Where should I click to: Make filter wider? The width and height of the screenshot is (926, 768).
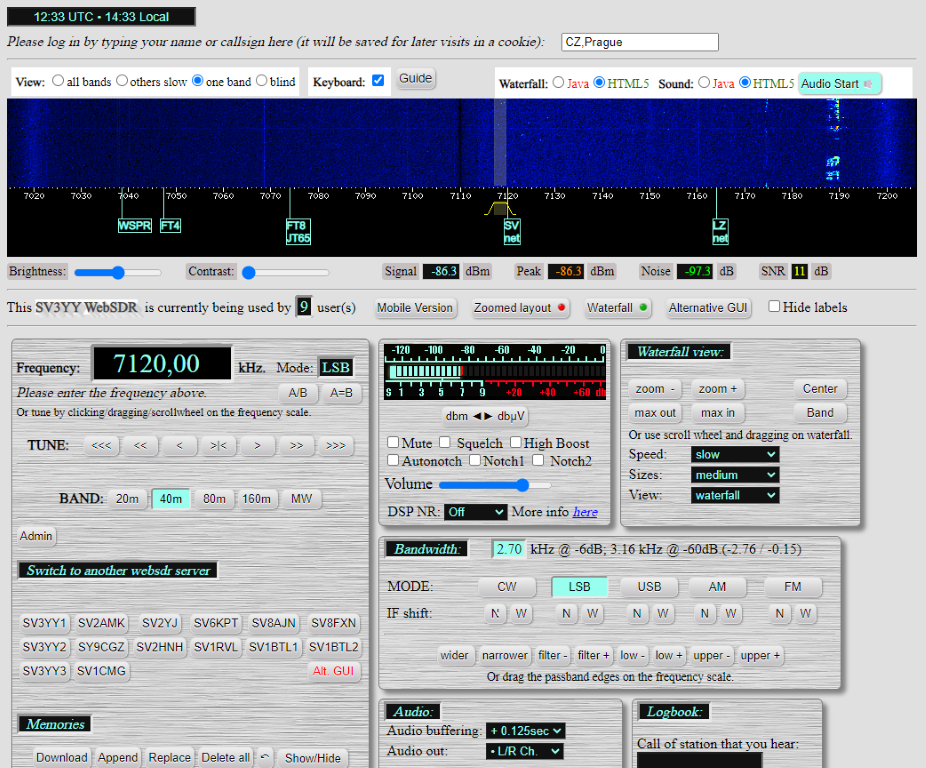pos(454,655)
